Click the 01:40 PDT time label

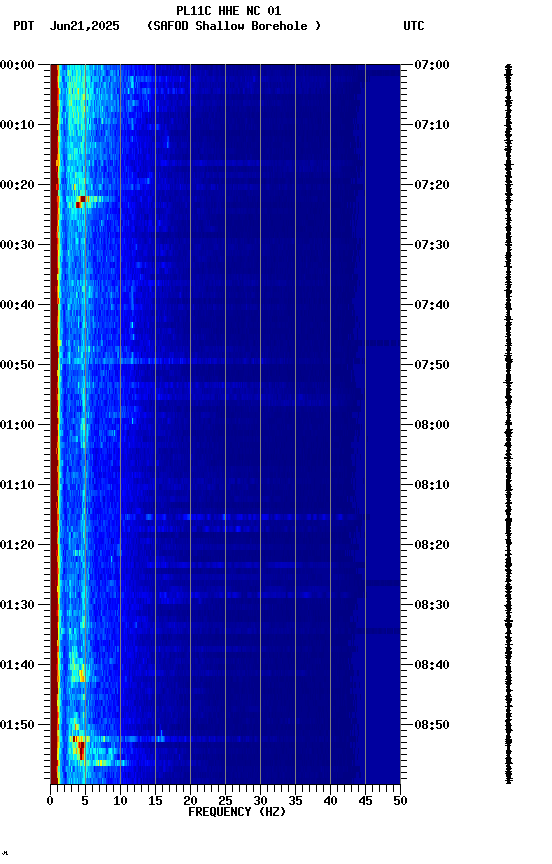click(17, 666)
